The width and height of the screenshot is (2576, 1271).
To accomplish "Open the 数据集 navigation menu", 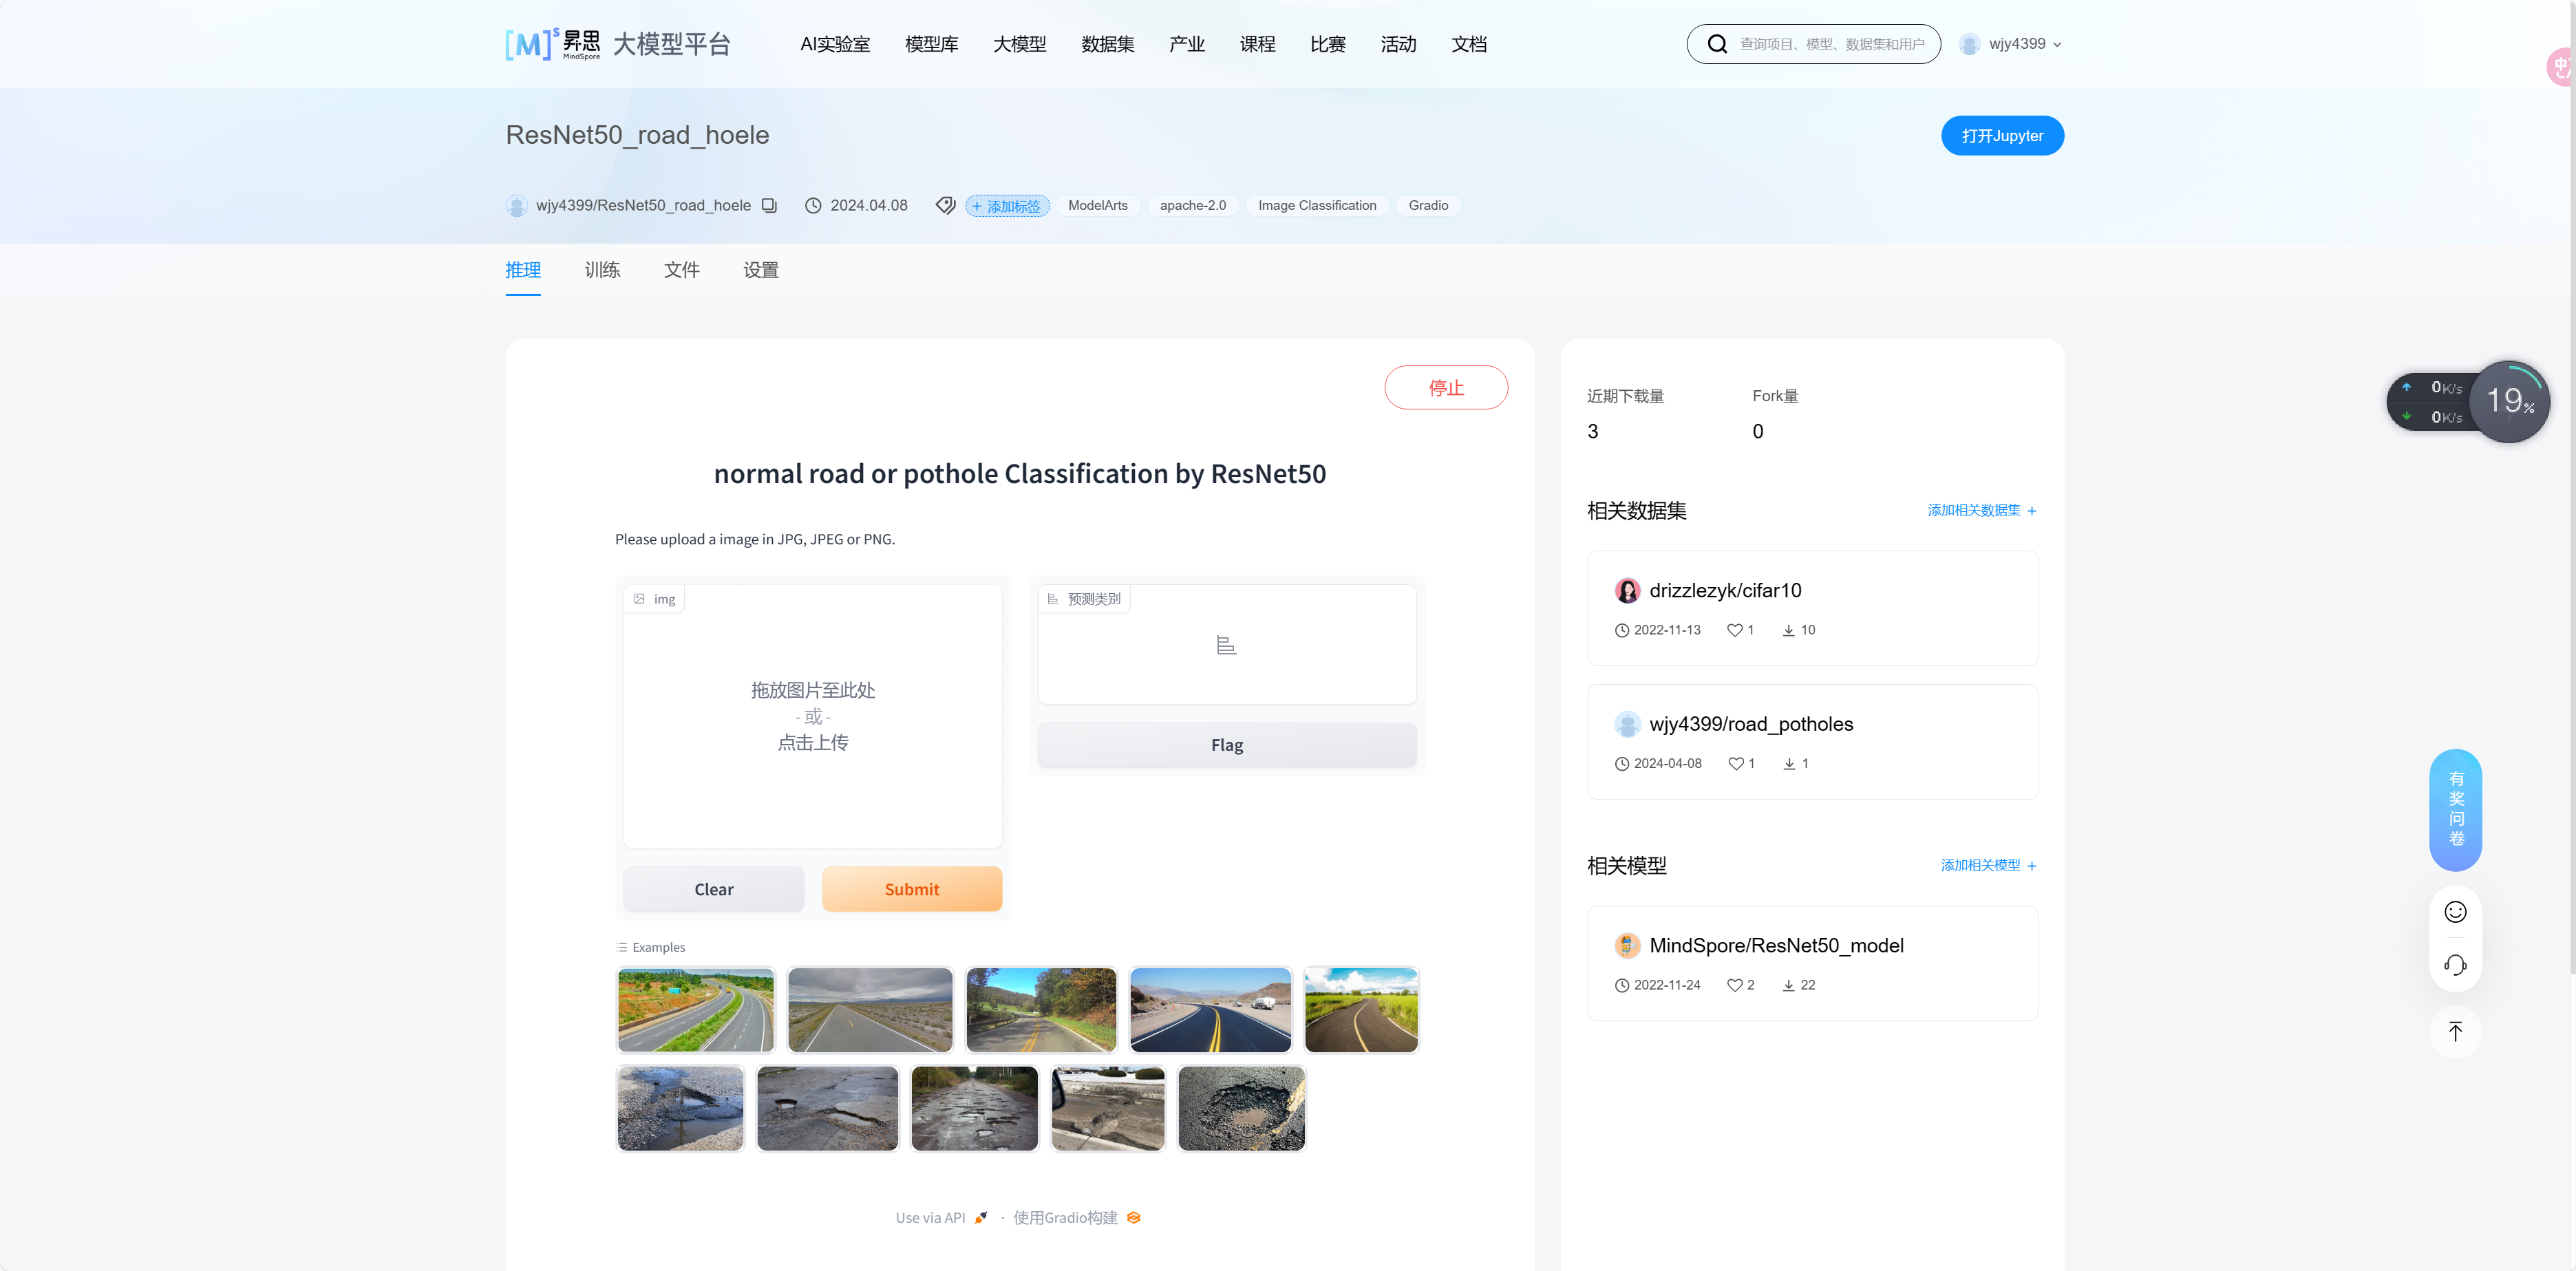I will [x=1107, y=44].
